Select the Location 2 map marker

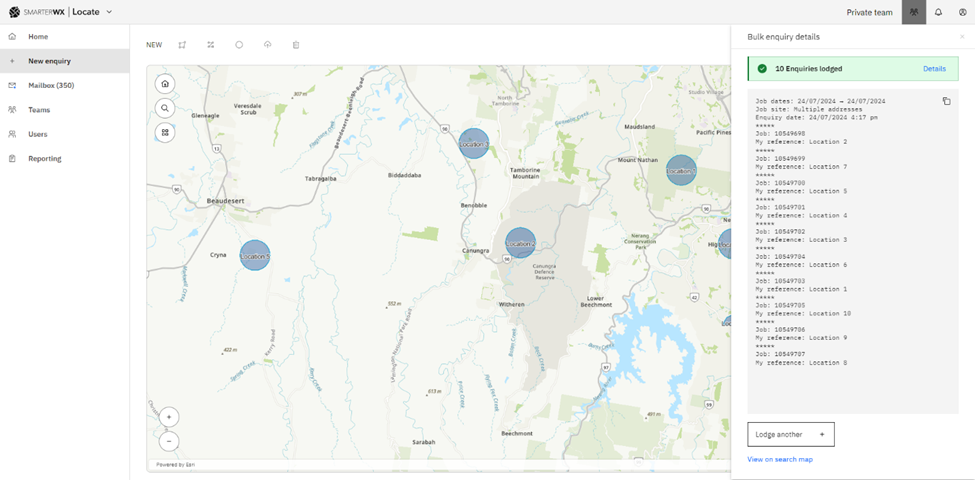(x=520, y=243)
